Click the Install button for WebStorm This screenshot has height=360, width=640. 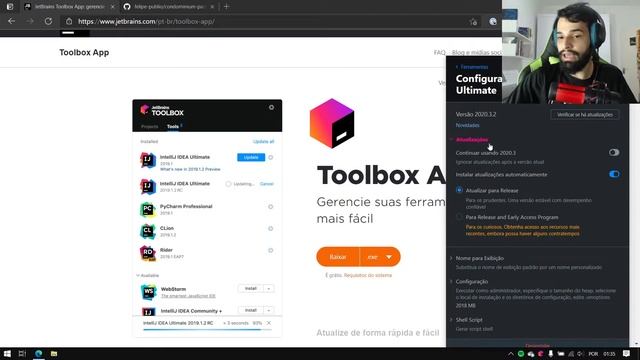(x=251, y=289)
